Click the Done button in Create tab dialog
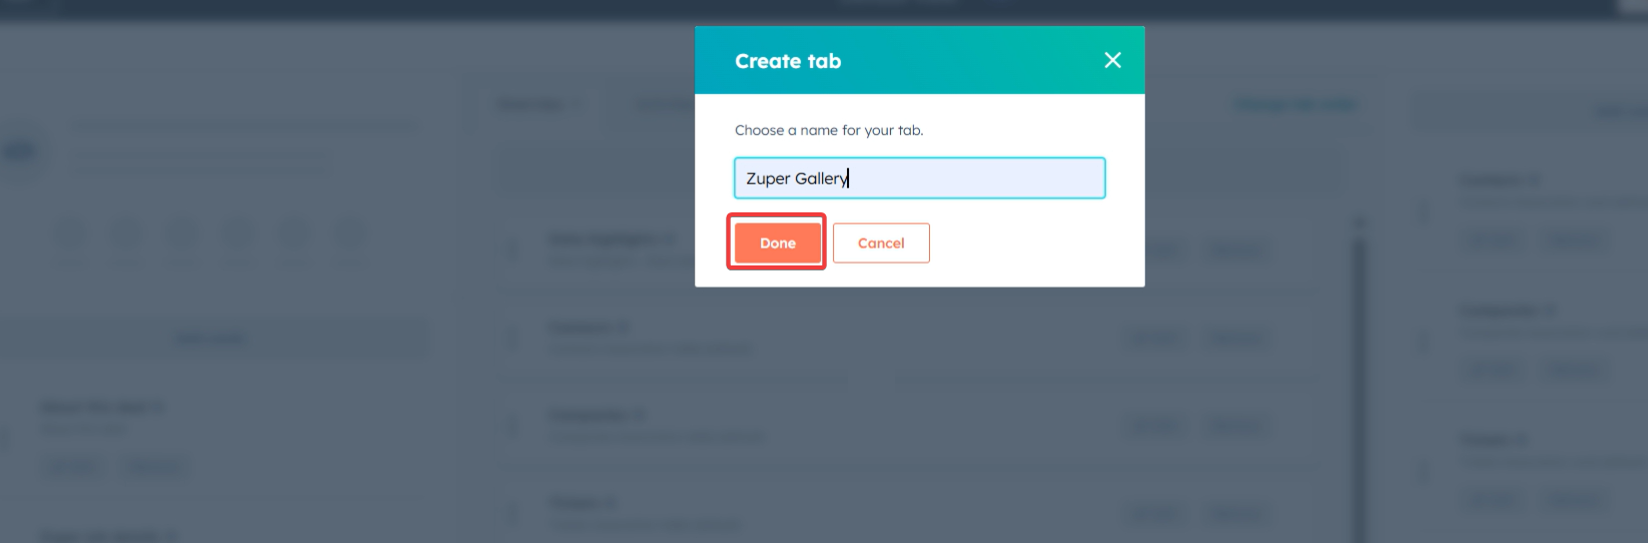 (777, 243)
